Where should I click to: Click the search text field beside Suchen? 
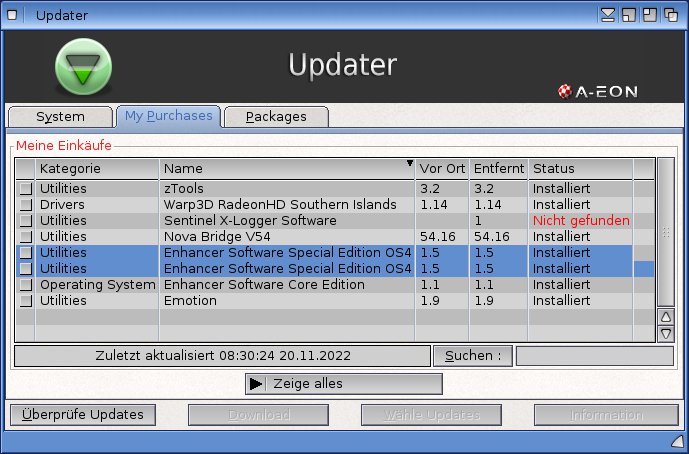point(595,356)
